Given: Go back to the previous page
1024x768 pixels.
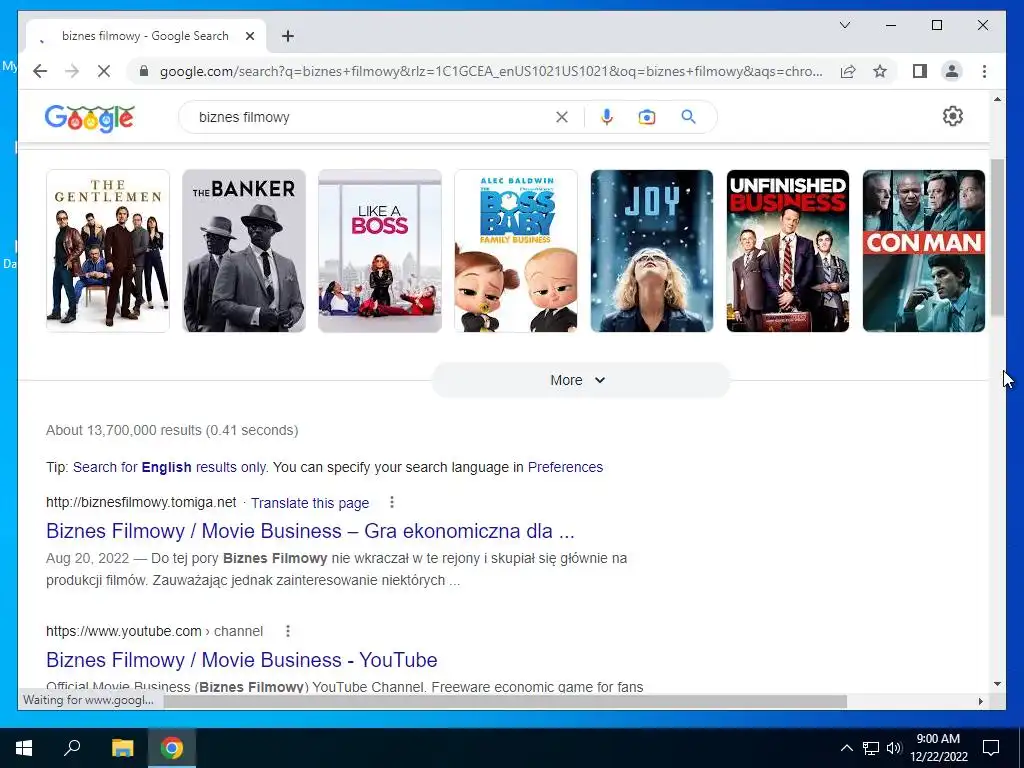Looking at the screenshot, I should pos(40,71).
